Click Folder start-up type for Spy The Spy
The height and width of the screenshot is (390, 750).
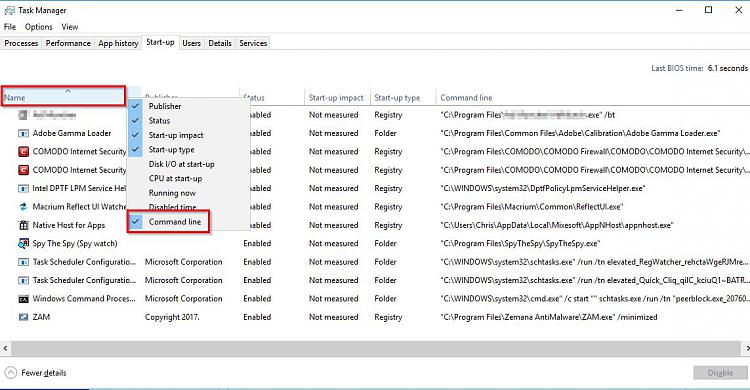[x=385, y=244]
